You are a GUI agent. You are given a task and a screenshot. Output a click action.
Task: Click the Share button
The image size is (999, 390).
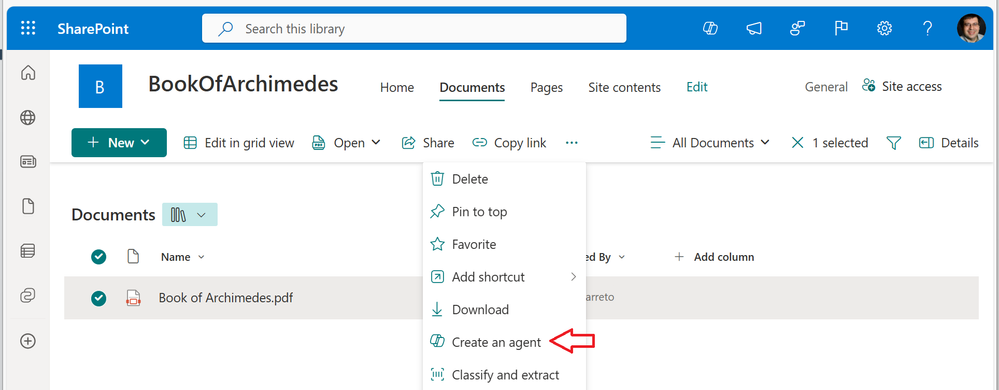click(428, 143)
